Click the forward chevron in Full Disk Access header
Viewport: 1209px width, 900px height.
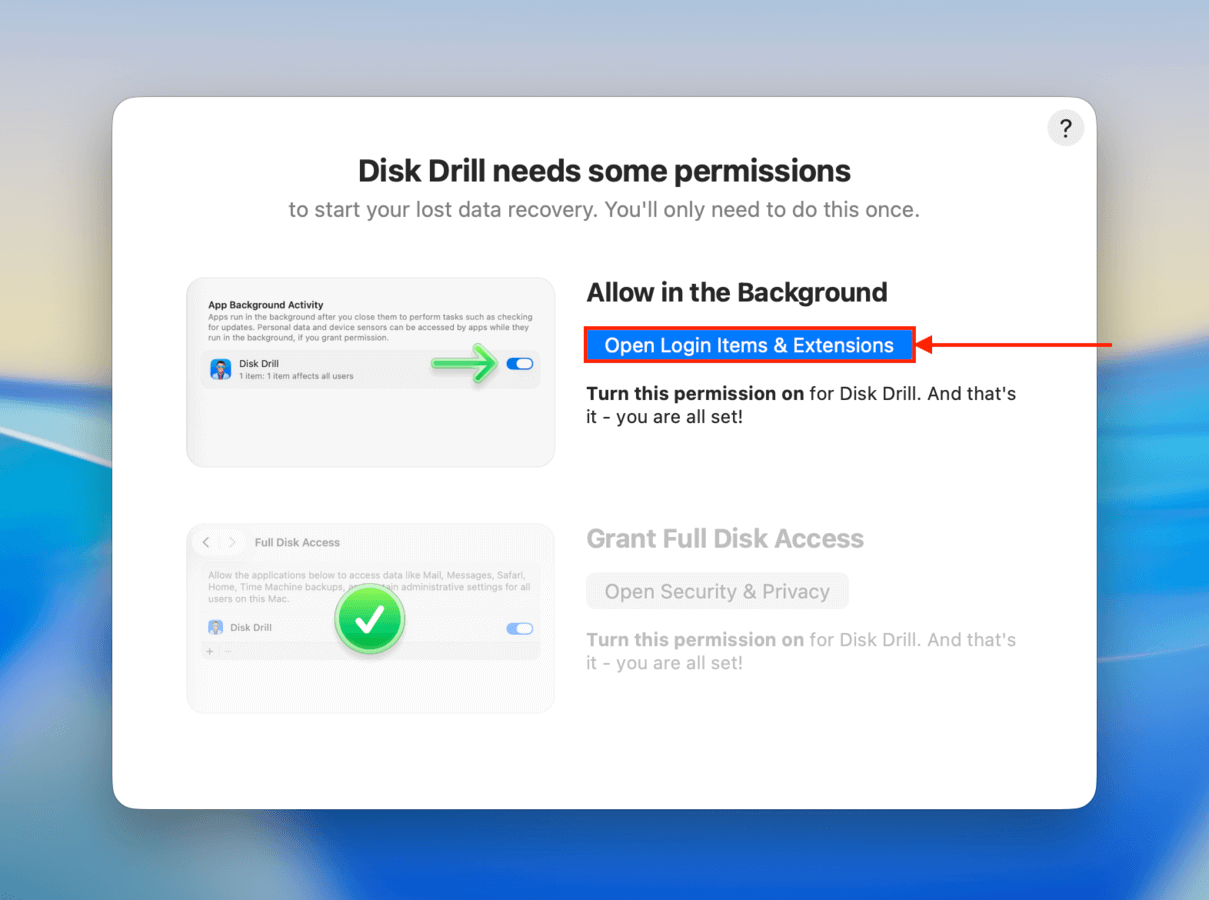click(x=232, y=542)
